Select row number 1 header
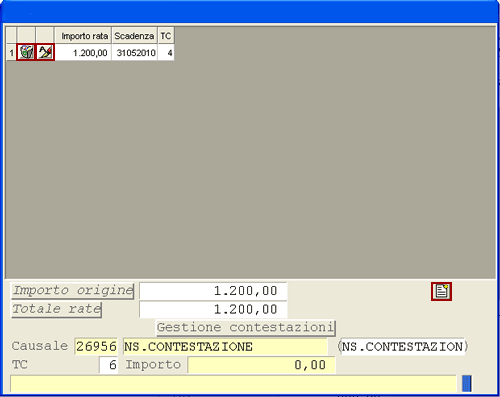This screenshot has width=500, height=397. (12, 53)
